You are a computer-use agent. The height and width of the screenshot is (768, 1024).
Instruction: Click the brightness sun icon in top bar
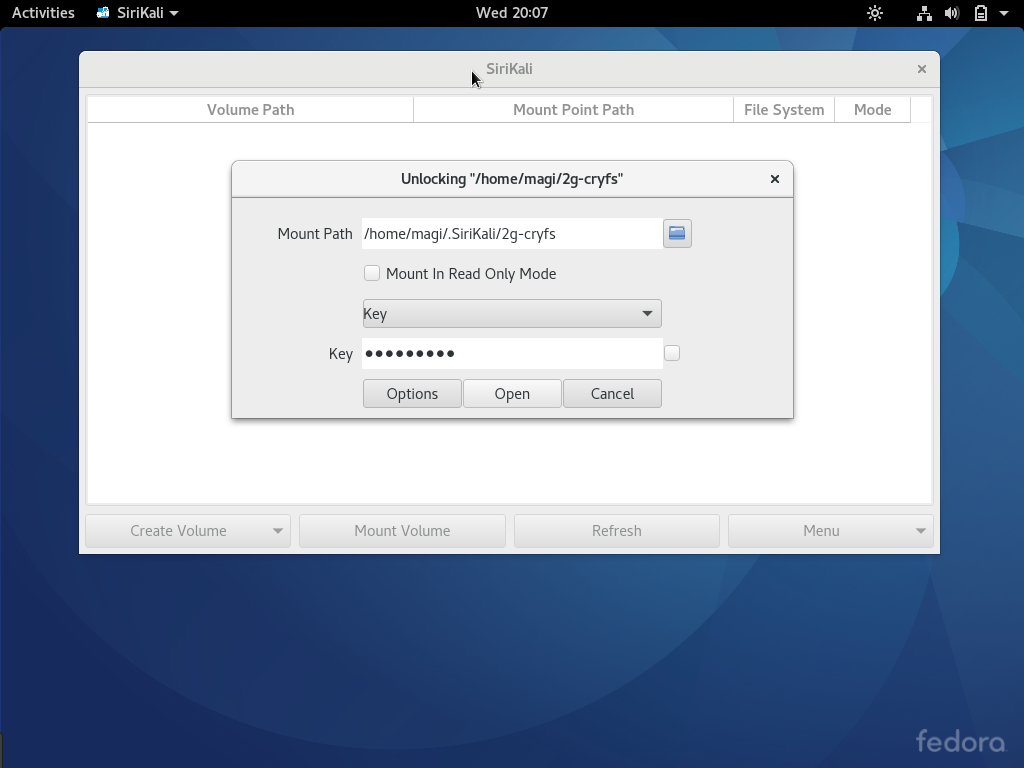point(875,13)
